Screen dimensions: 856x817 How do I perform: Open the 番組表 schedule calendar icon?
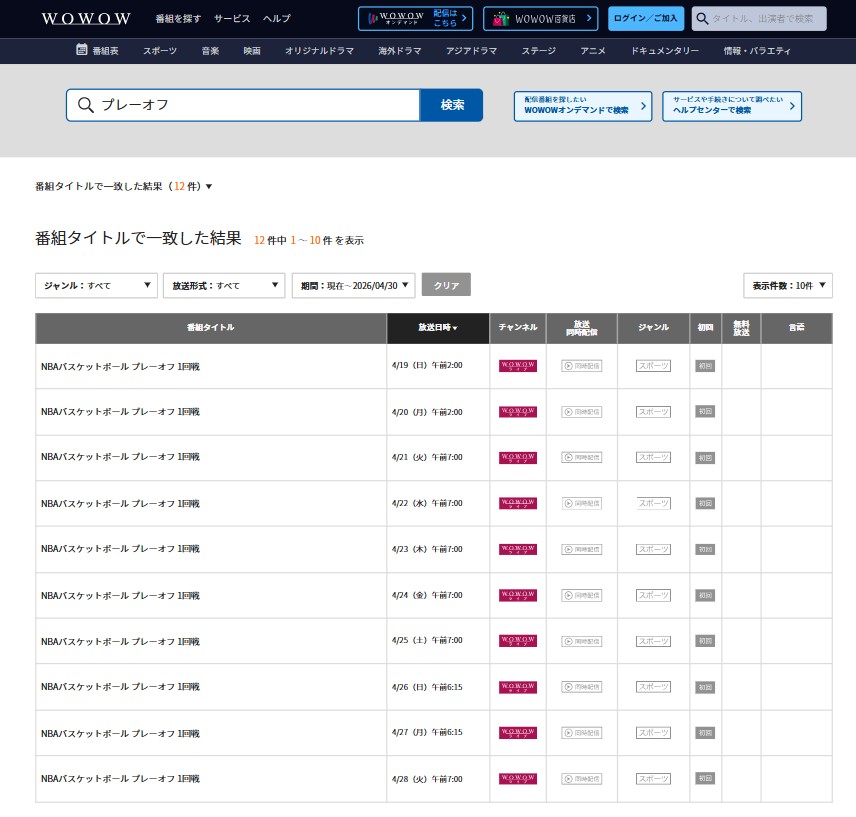82,51
